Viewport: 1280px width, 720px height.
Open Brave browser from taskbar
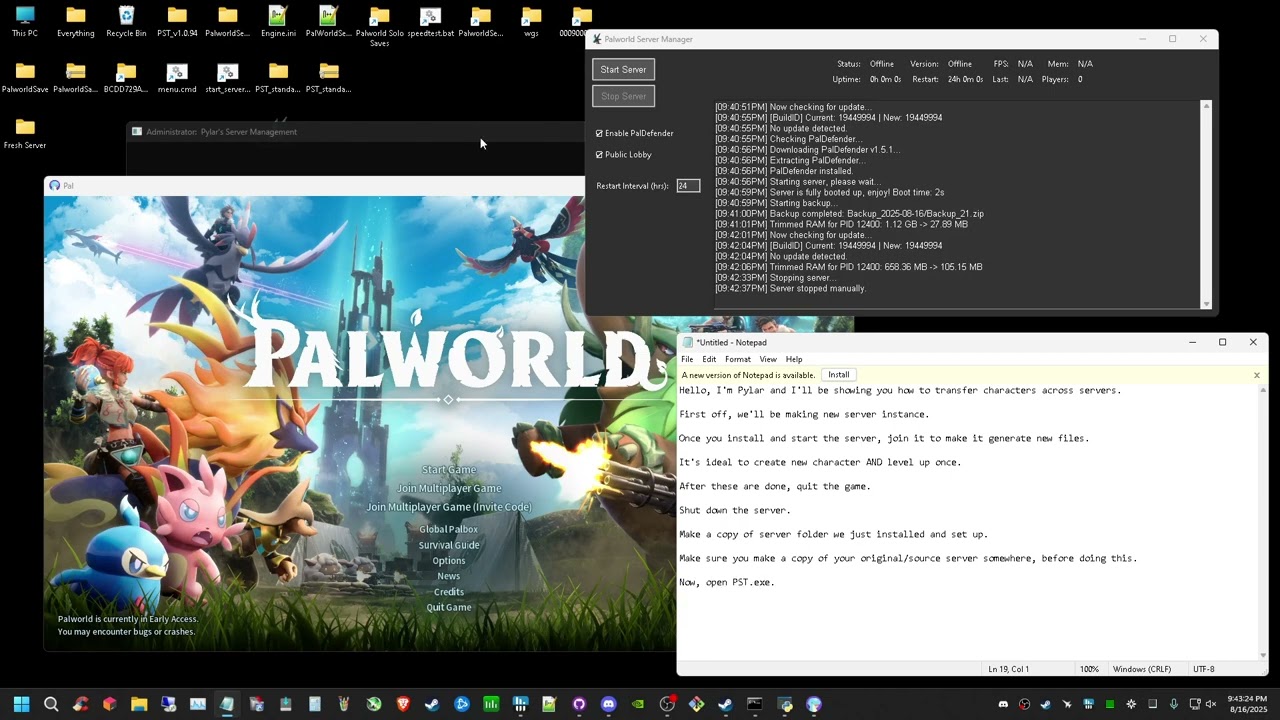pos(403,704)
